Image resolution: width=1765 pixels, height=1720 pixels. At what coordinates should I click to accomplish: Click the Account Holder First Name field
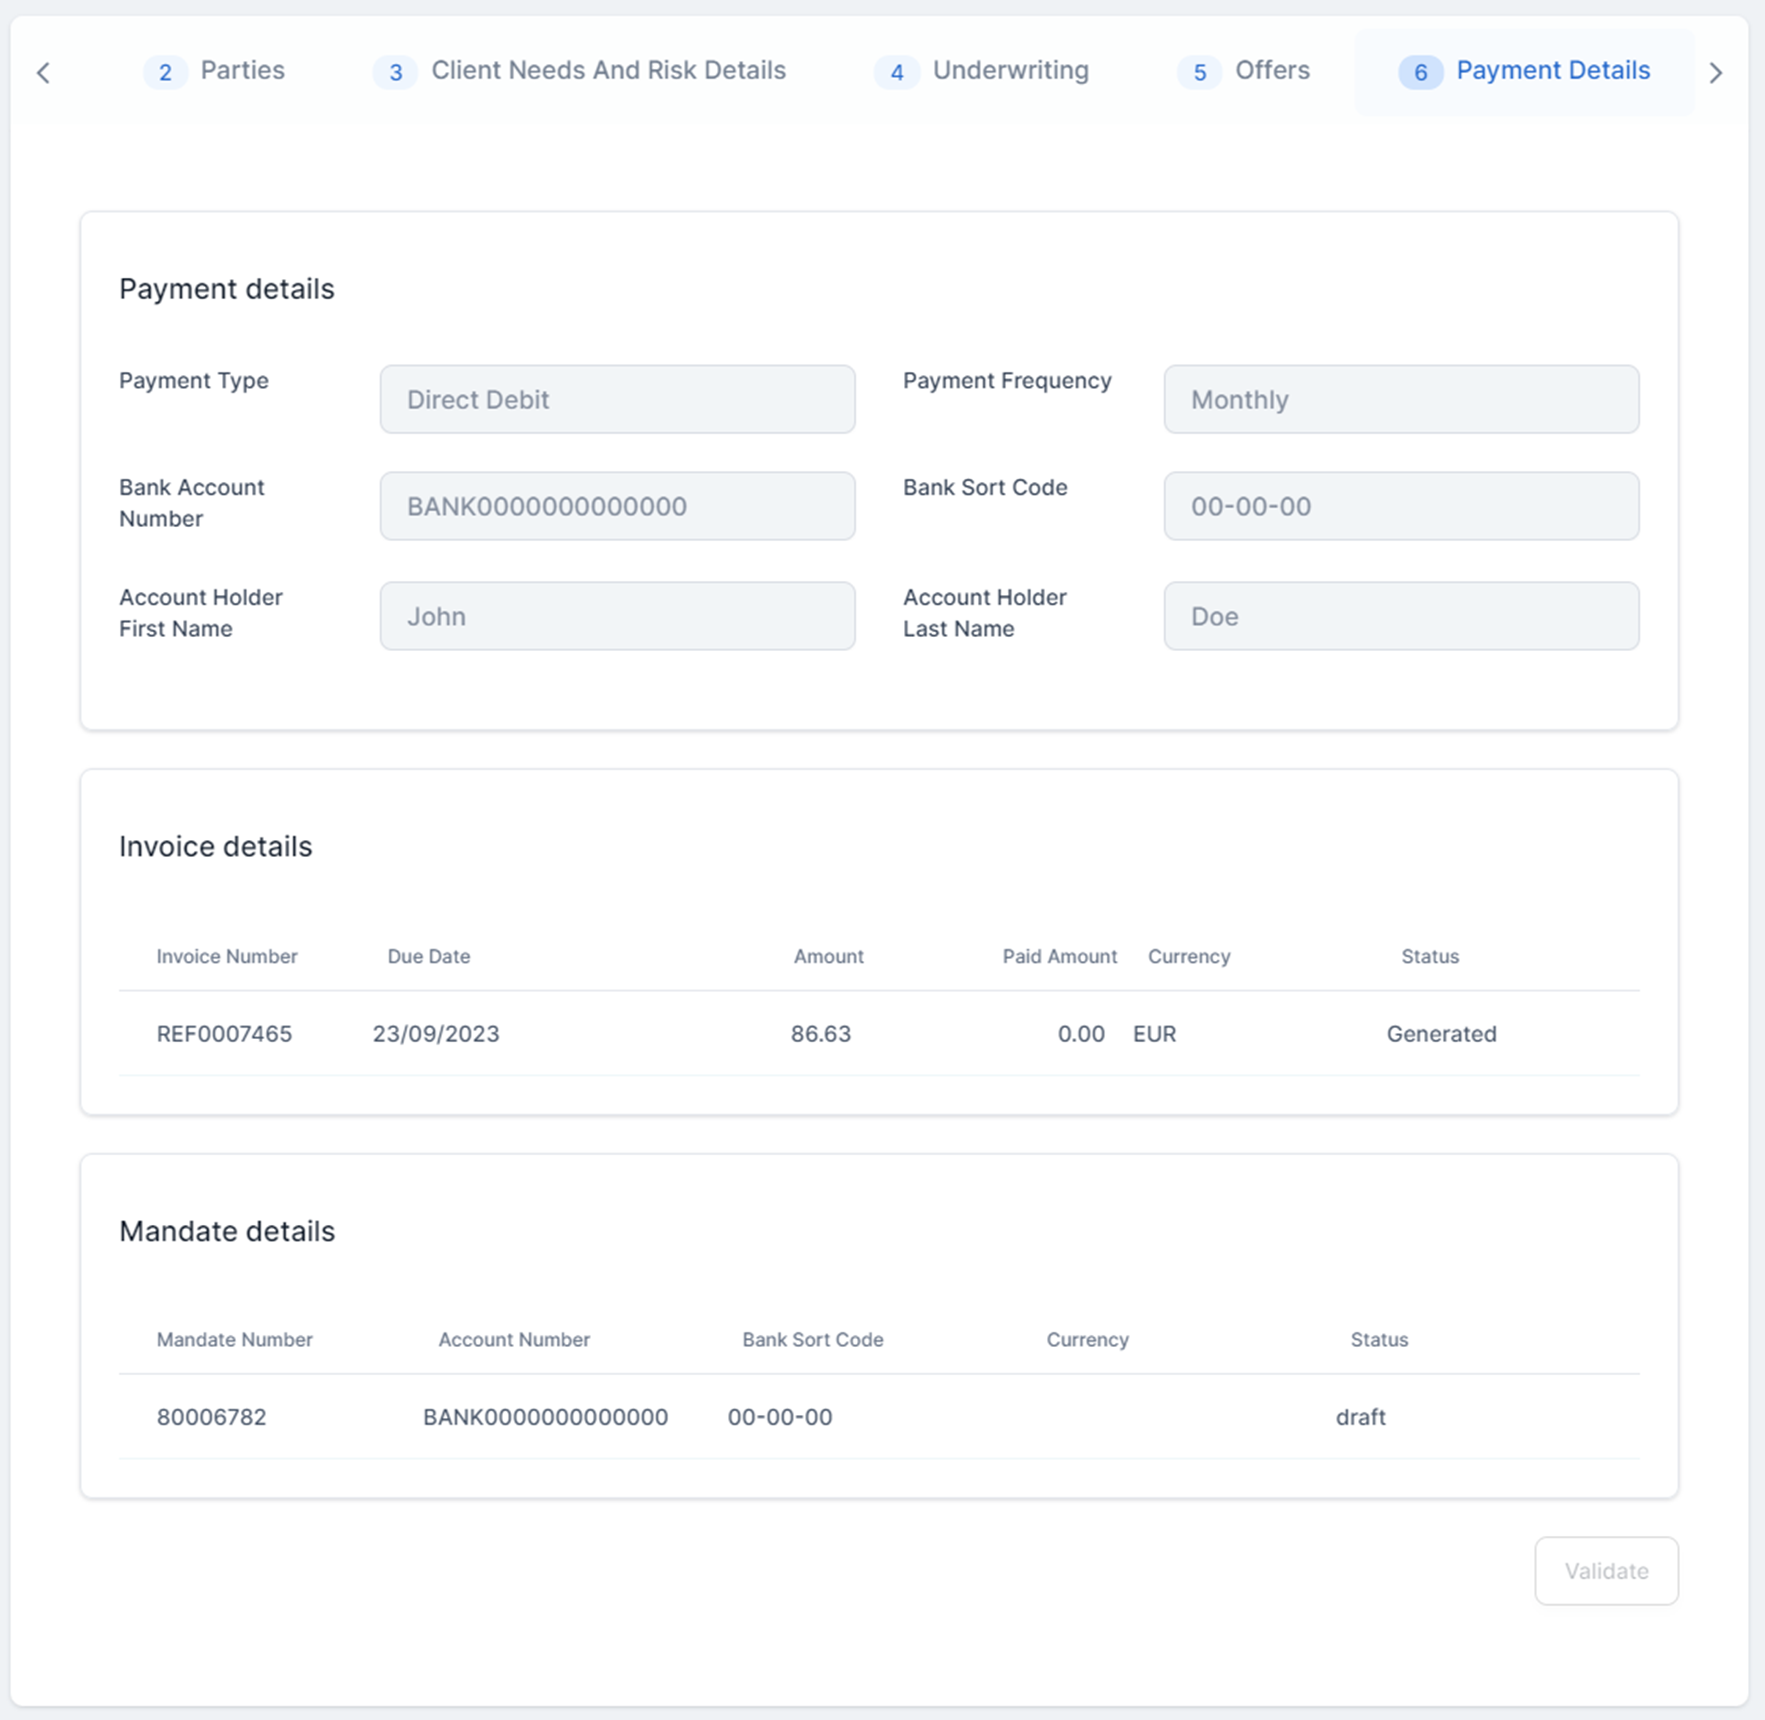617,616
